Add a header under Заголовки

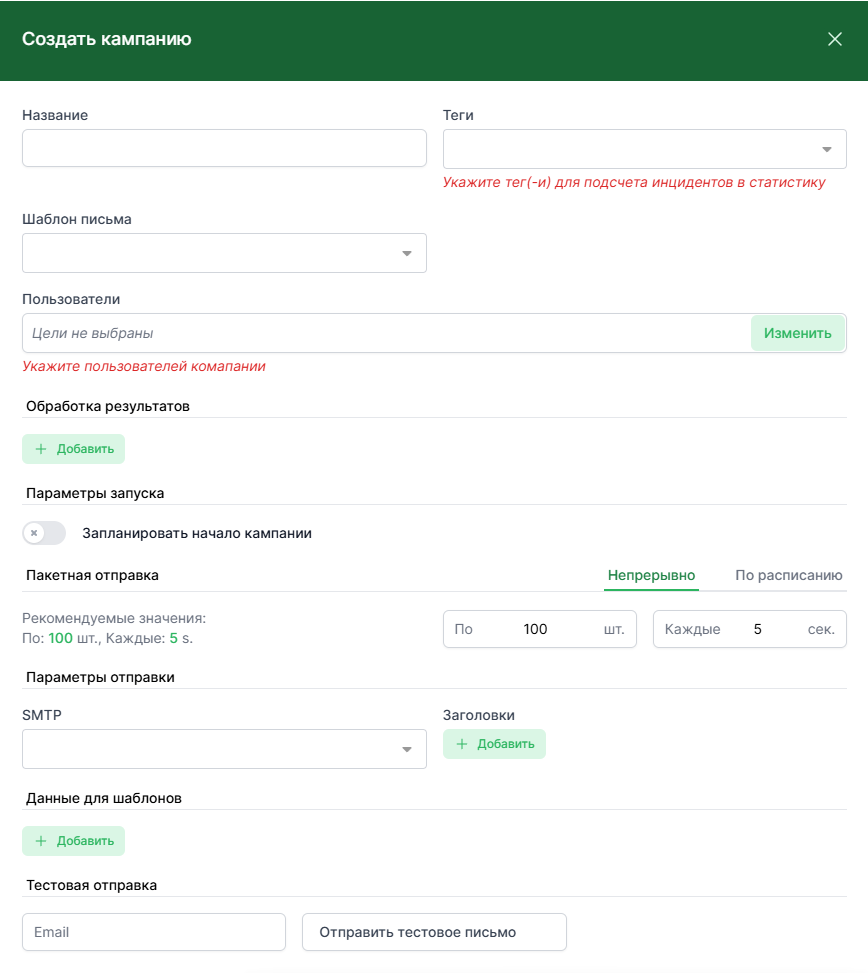(494, 744)
